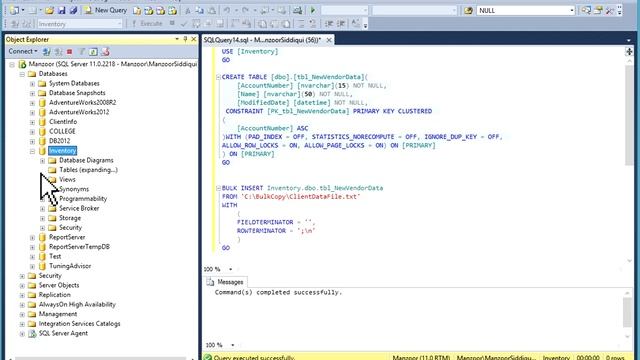Expand the Service Broker folder
640x360 pixels.
tap(42, 209)
